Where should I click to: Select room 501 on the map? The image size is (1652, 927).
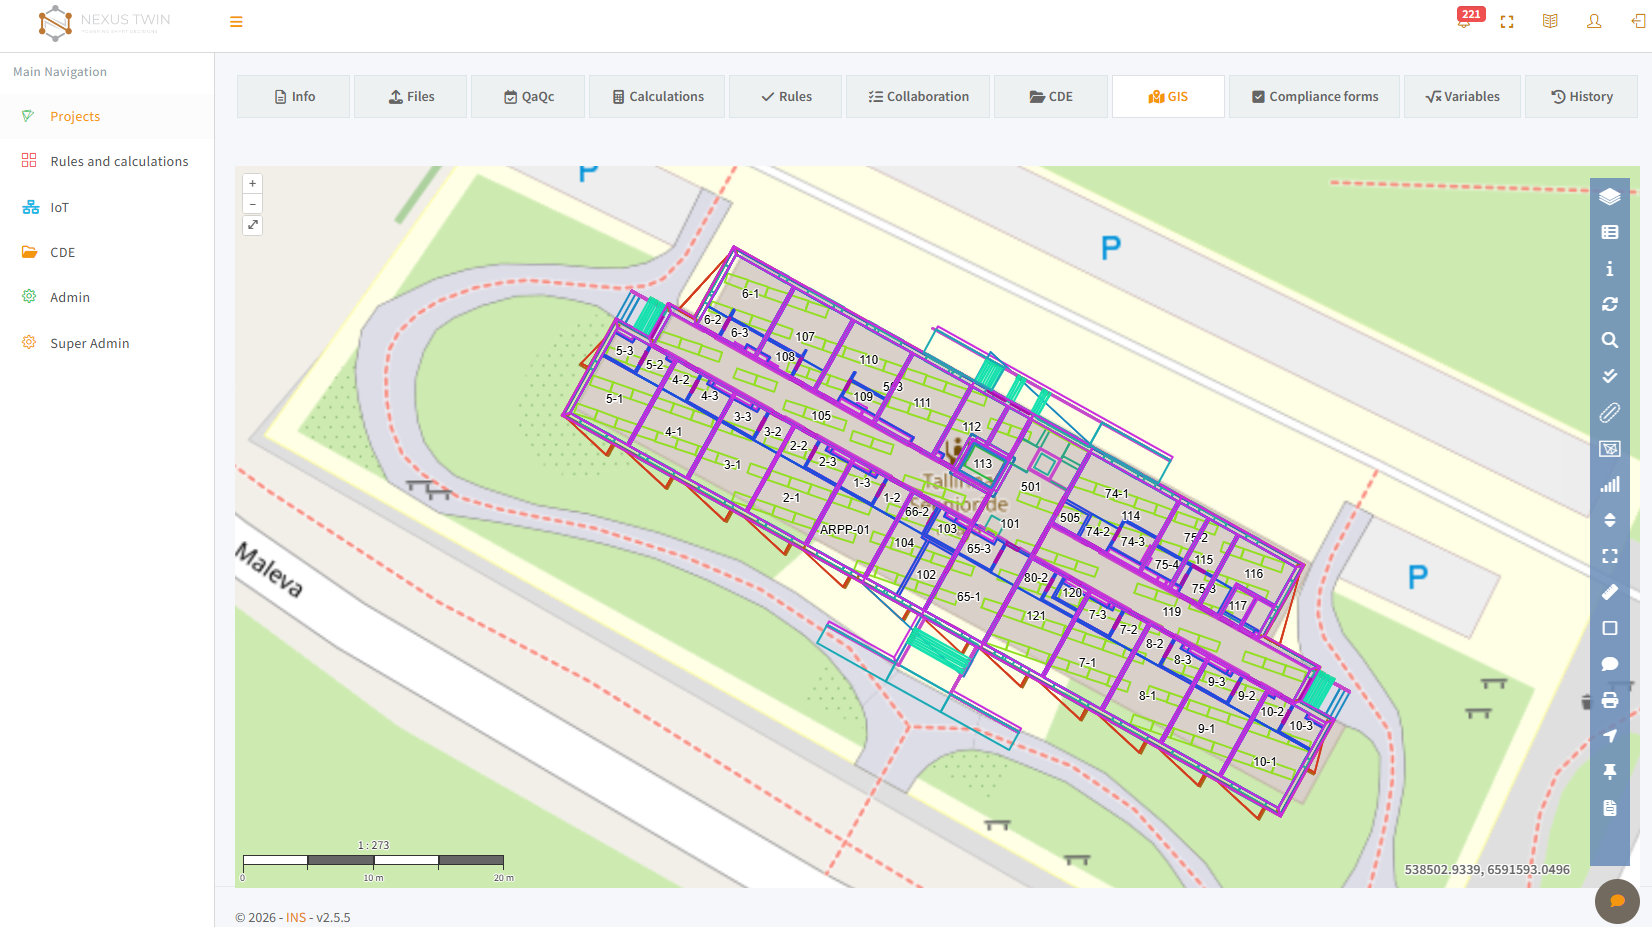1031,487
